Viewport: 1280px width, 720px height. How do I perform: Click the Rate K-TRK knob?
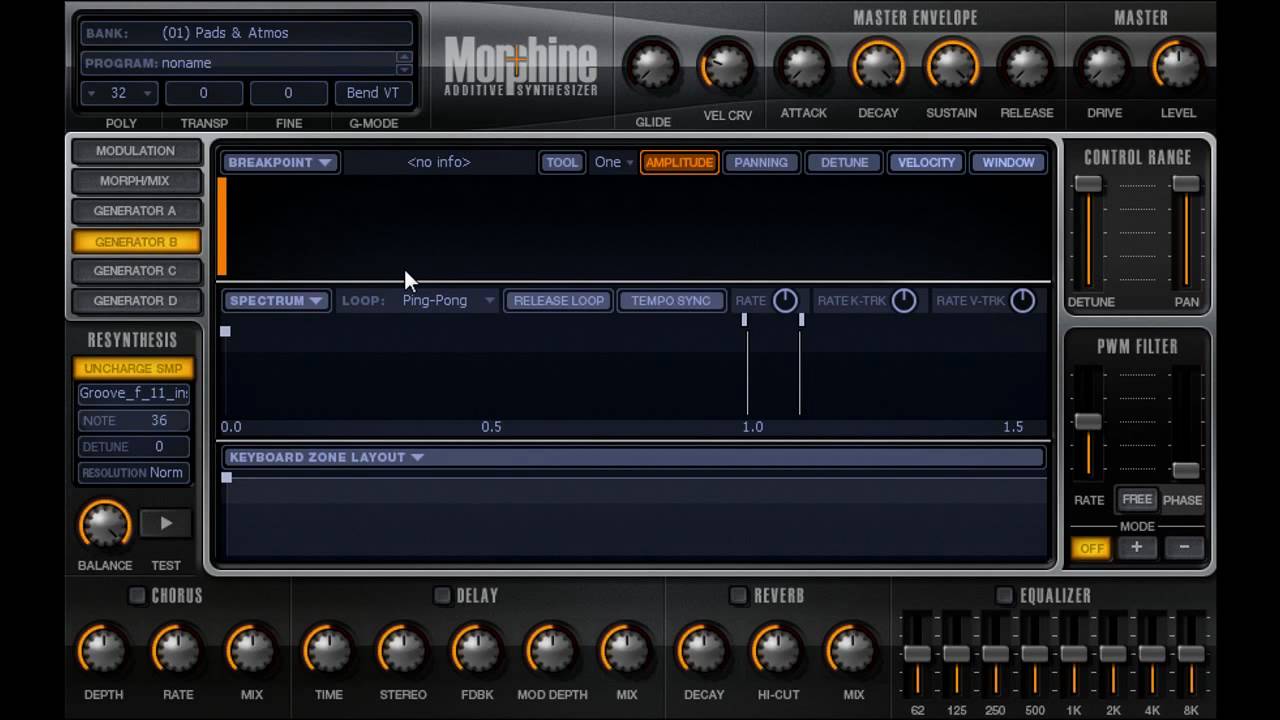click(903, 300)
